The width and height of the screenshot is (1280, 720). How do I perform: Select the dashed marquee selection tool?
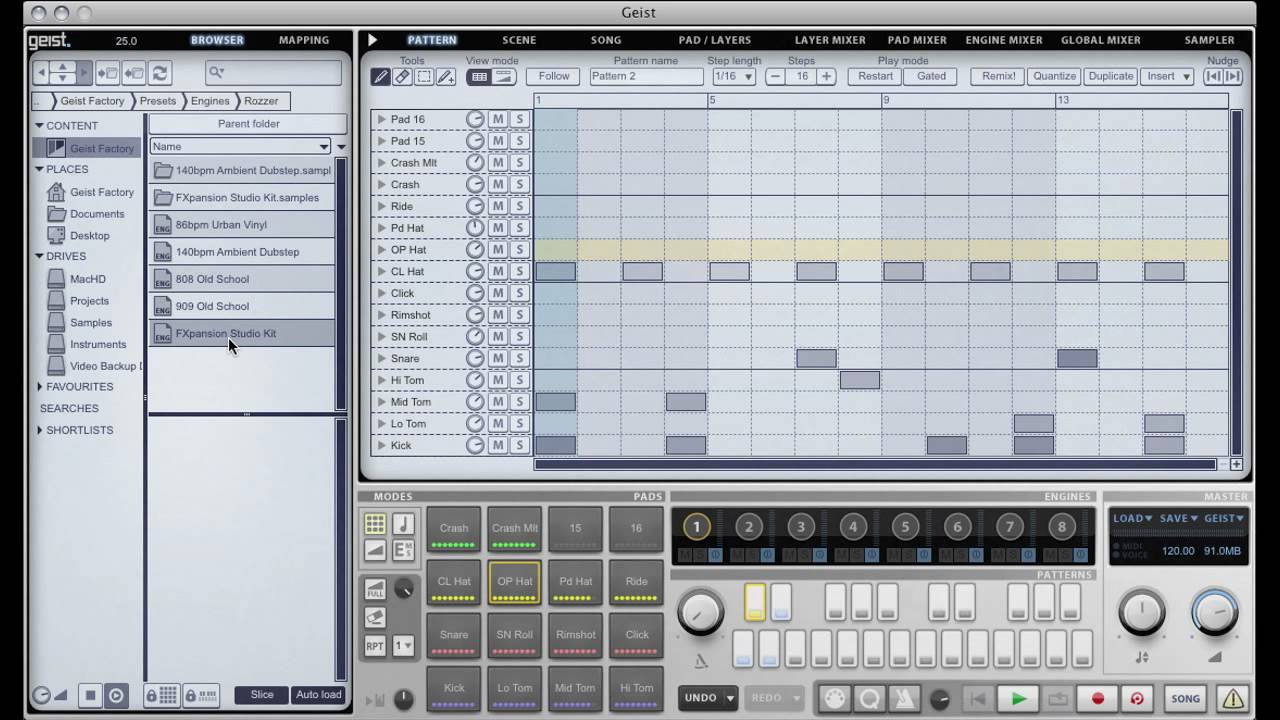(424, 77)
